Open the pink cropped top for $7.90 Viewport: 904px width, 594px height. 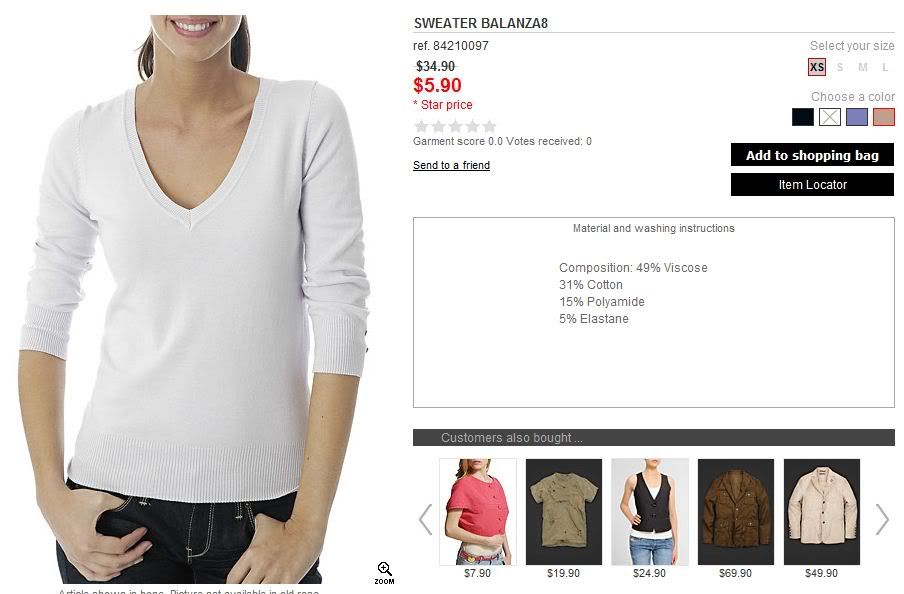[x=478, y=512]
